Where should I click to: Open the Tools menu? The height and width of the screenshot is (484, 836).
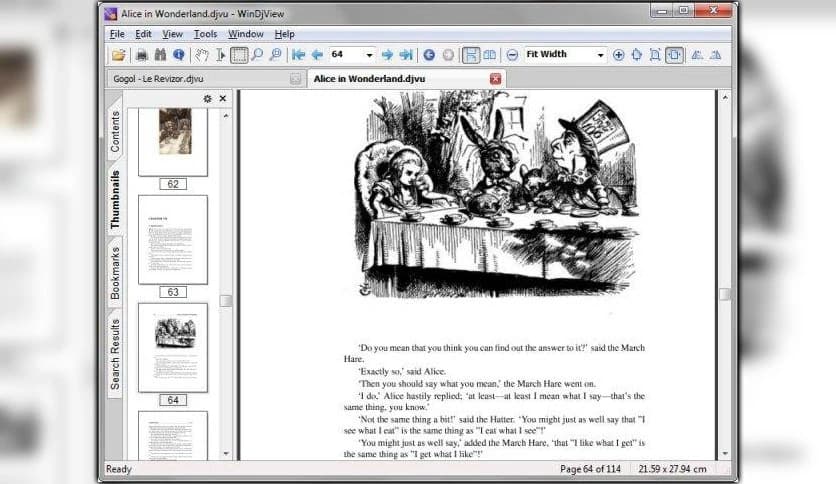pos(205,34)
